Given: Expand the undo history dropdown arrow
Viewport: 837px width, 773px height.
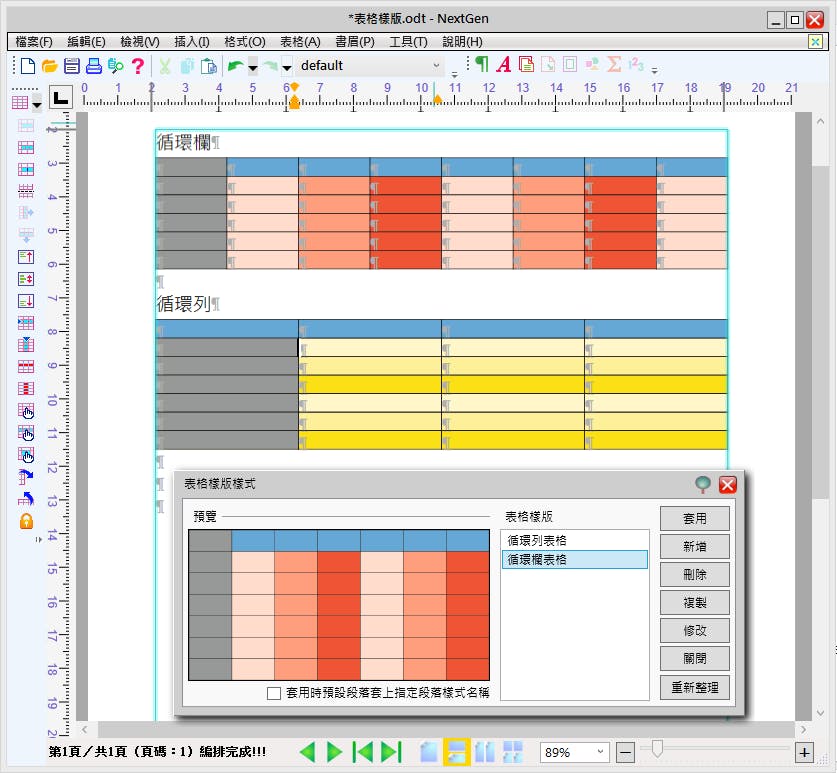Looking at the screenshot, I should point(253,67).
